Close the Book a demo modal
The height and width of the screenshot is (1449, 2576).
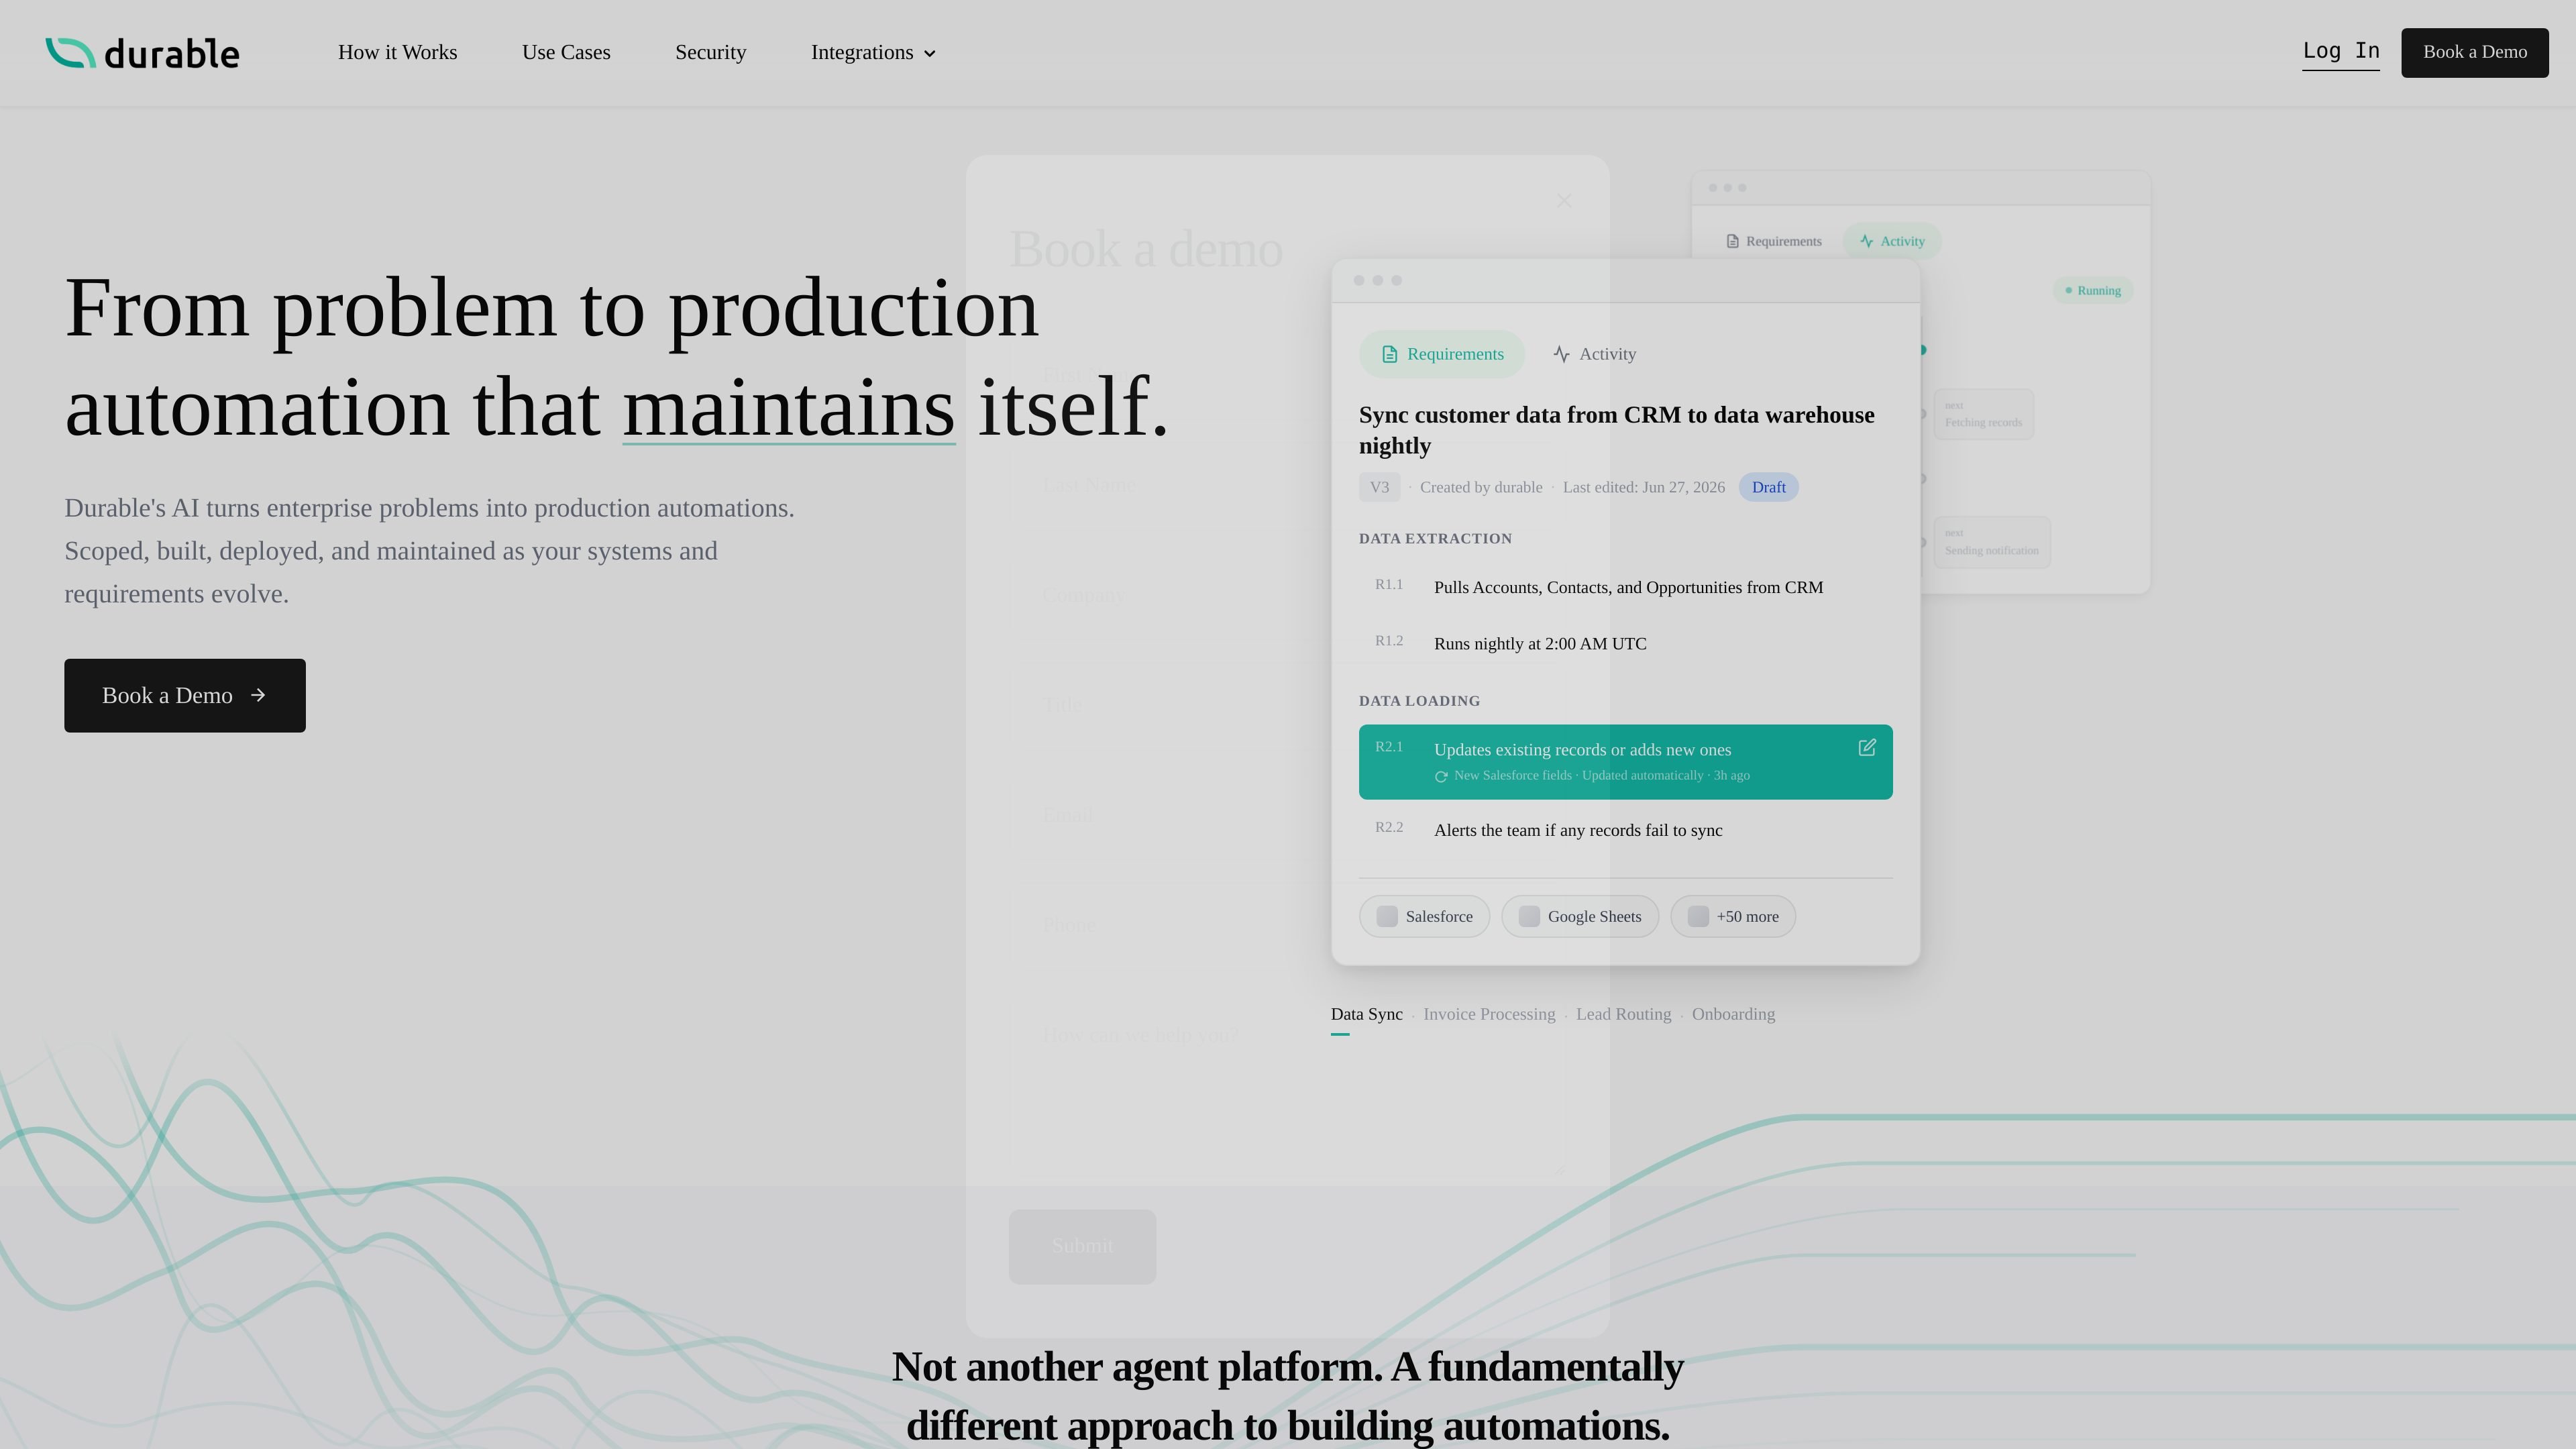[1564, 201]
